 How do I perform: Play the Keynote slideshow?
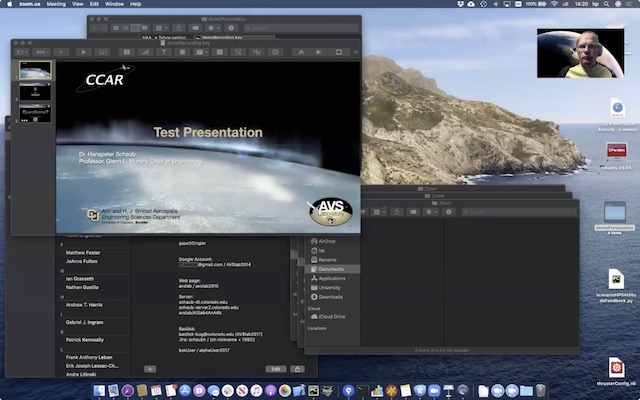tap(84, 52)
